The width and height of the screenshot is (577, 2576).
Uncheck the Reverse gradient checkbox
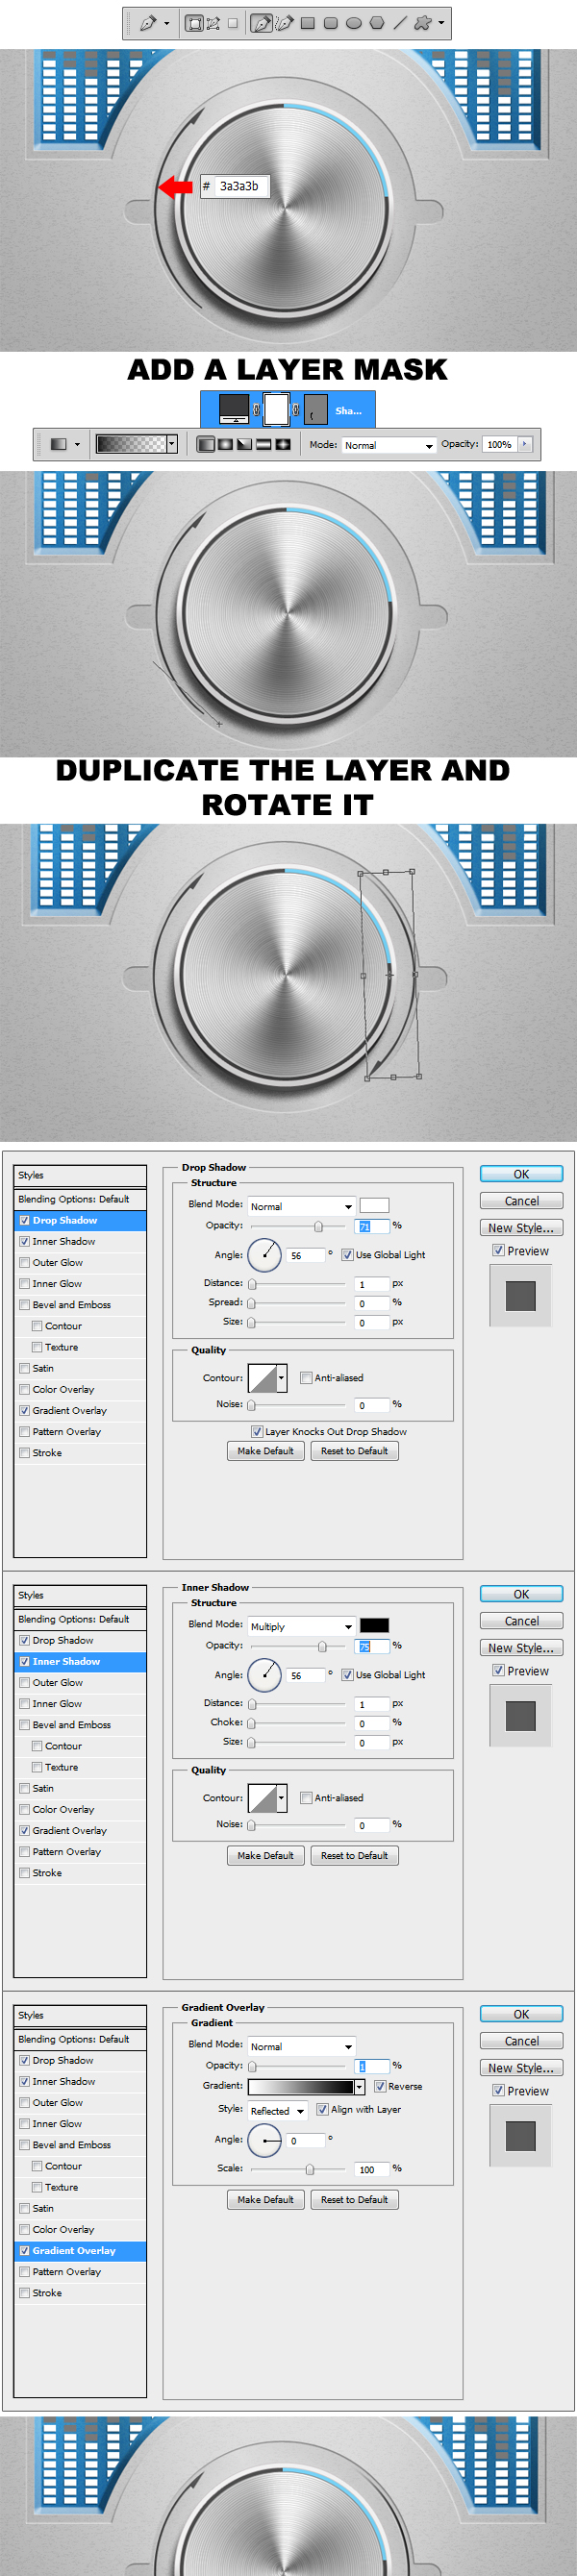380,2086
